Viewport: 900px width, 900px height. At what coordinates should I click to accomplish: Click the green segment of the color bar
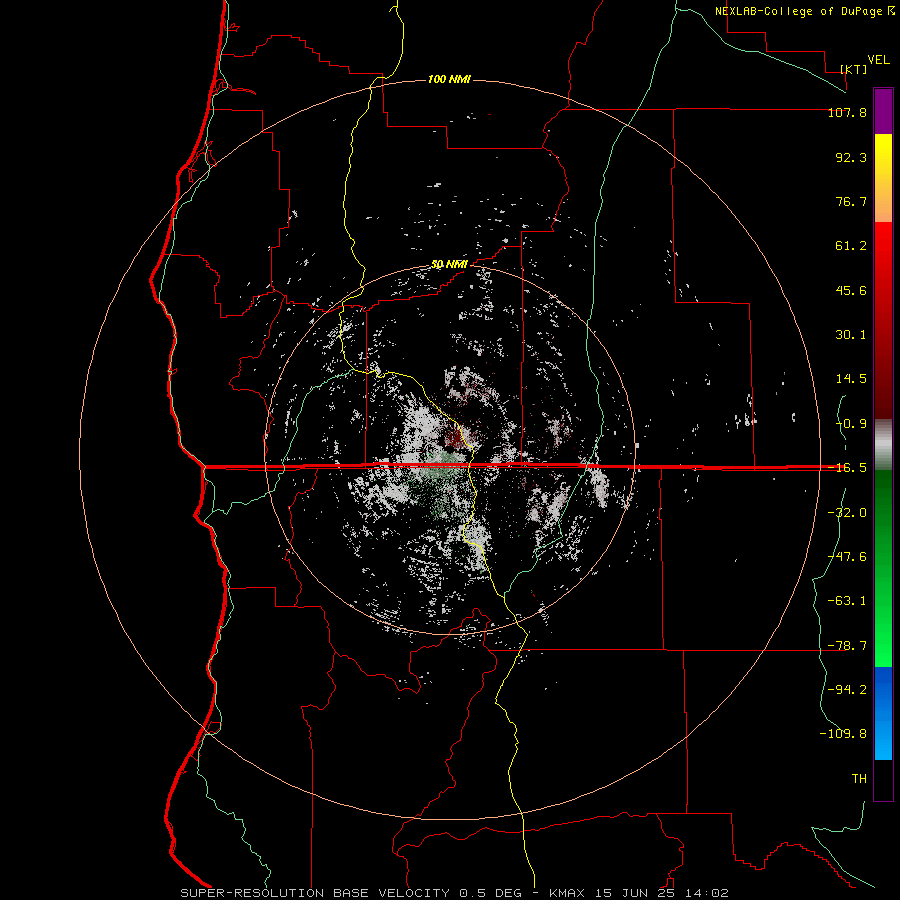(x=883, y=568)
